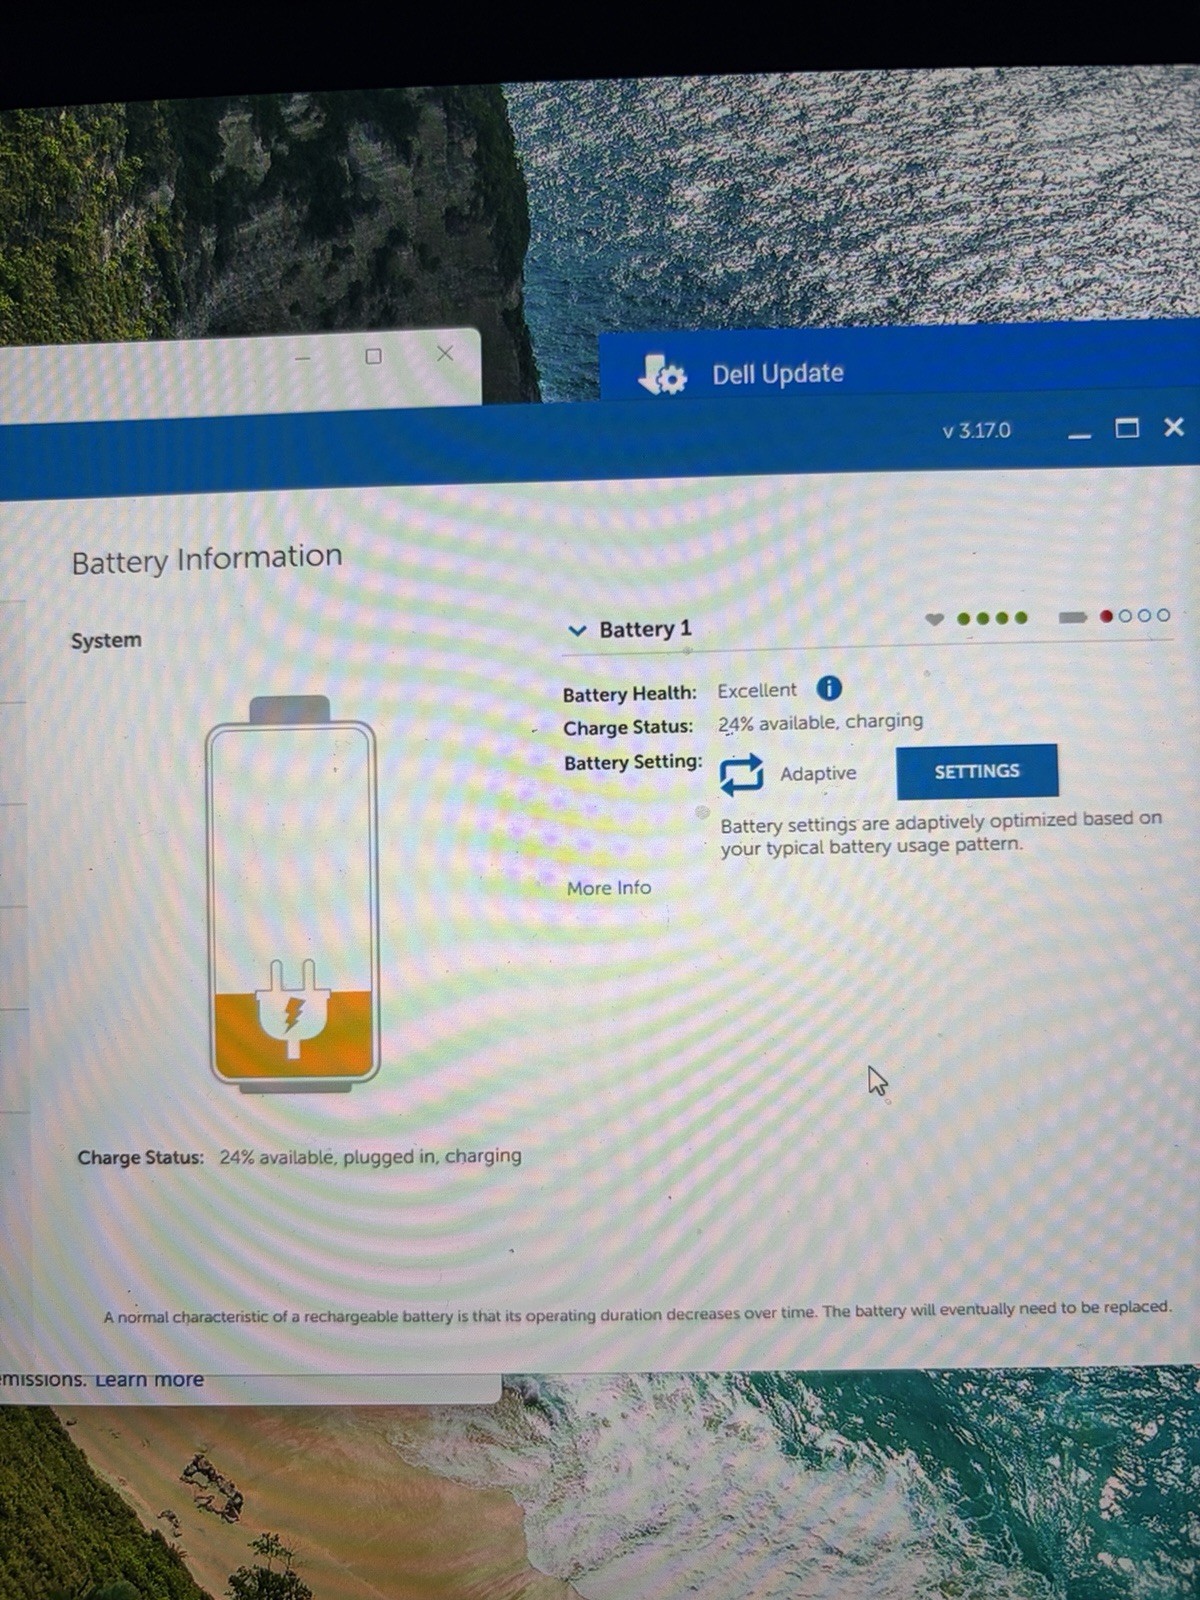The height and width of the screenshot is (1600, 1200).
Task: Close the background white window
Action: [x=445, y=353]
